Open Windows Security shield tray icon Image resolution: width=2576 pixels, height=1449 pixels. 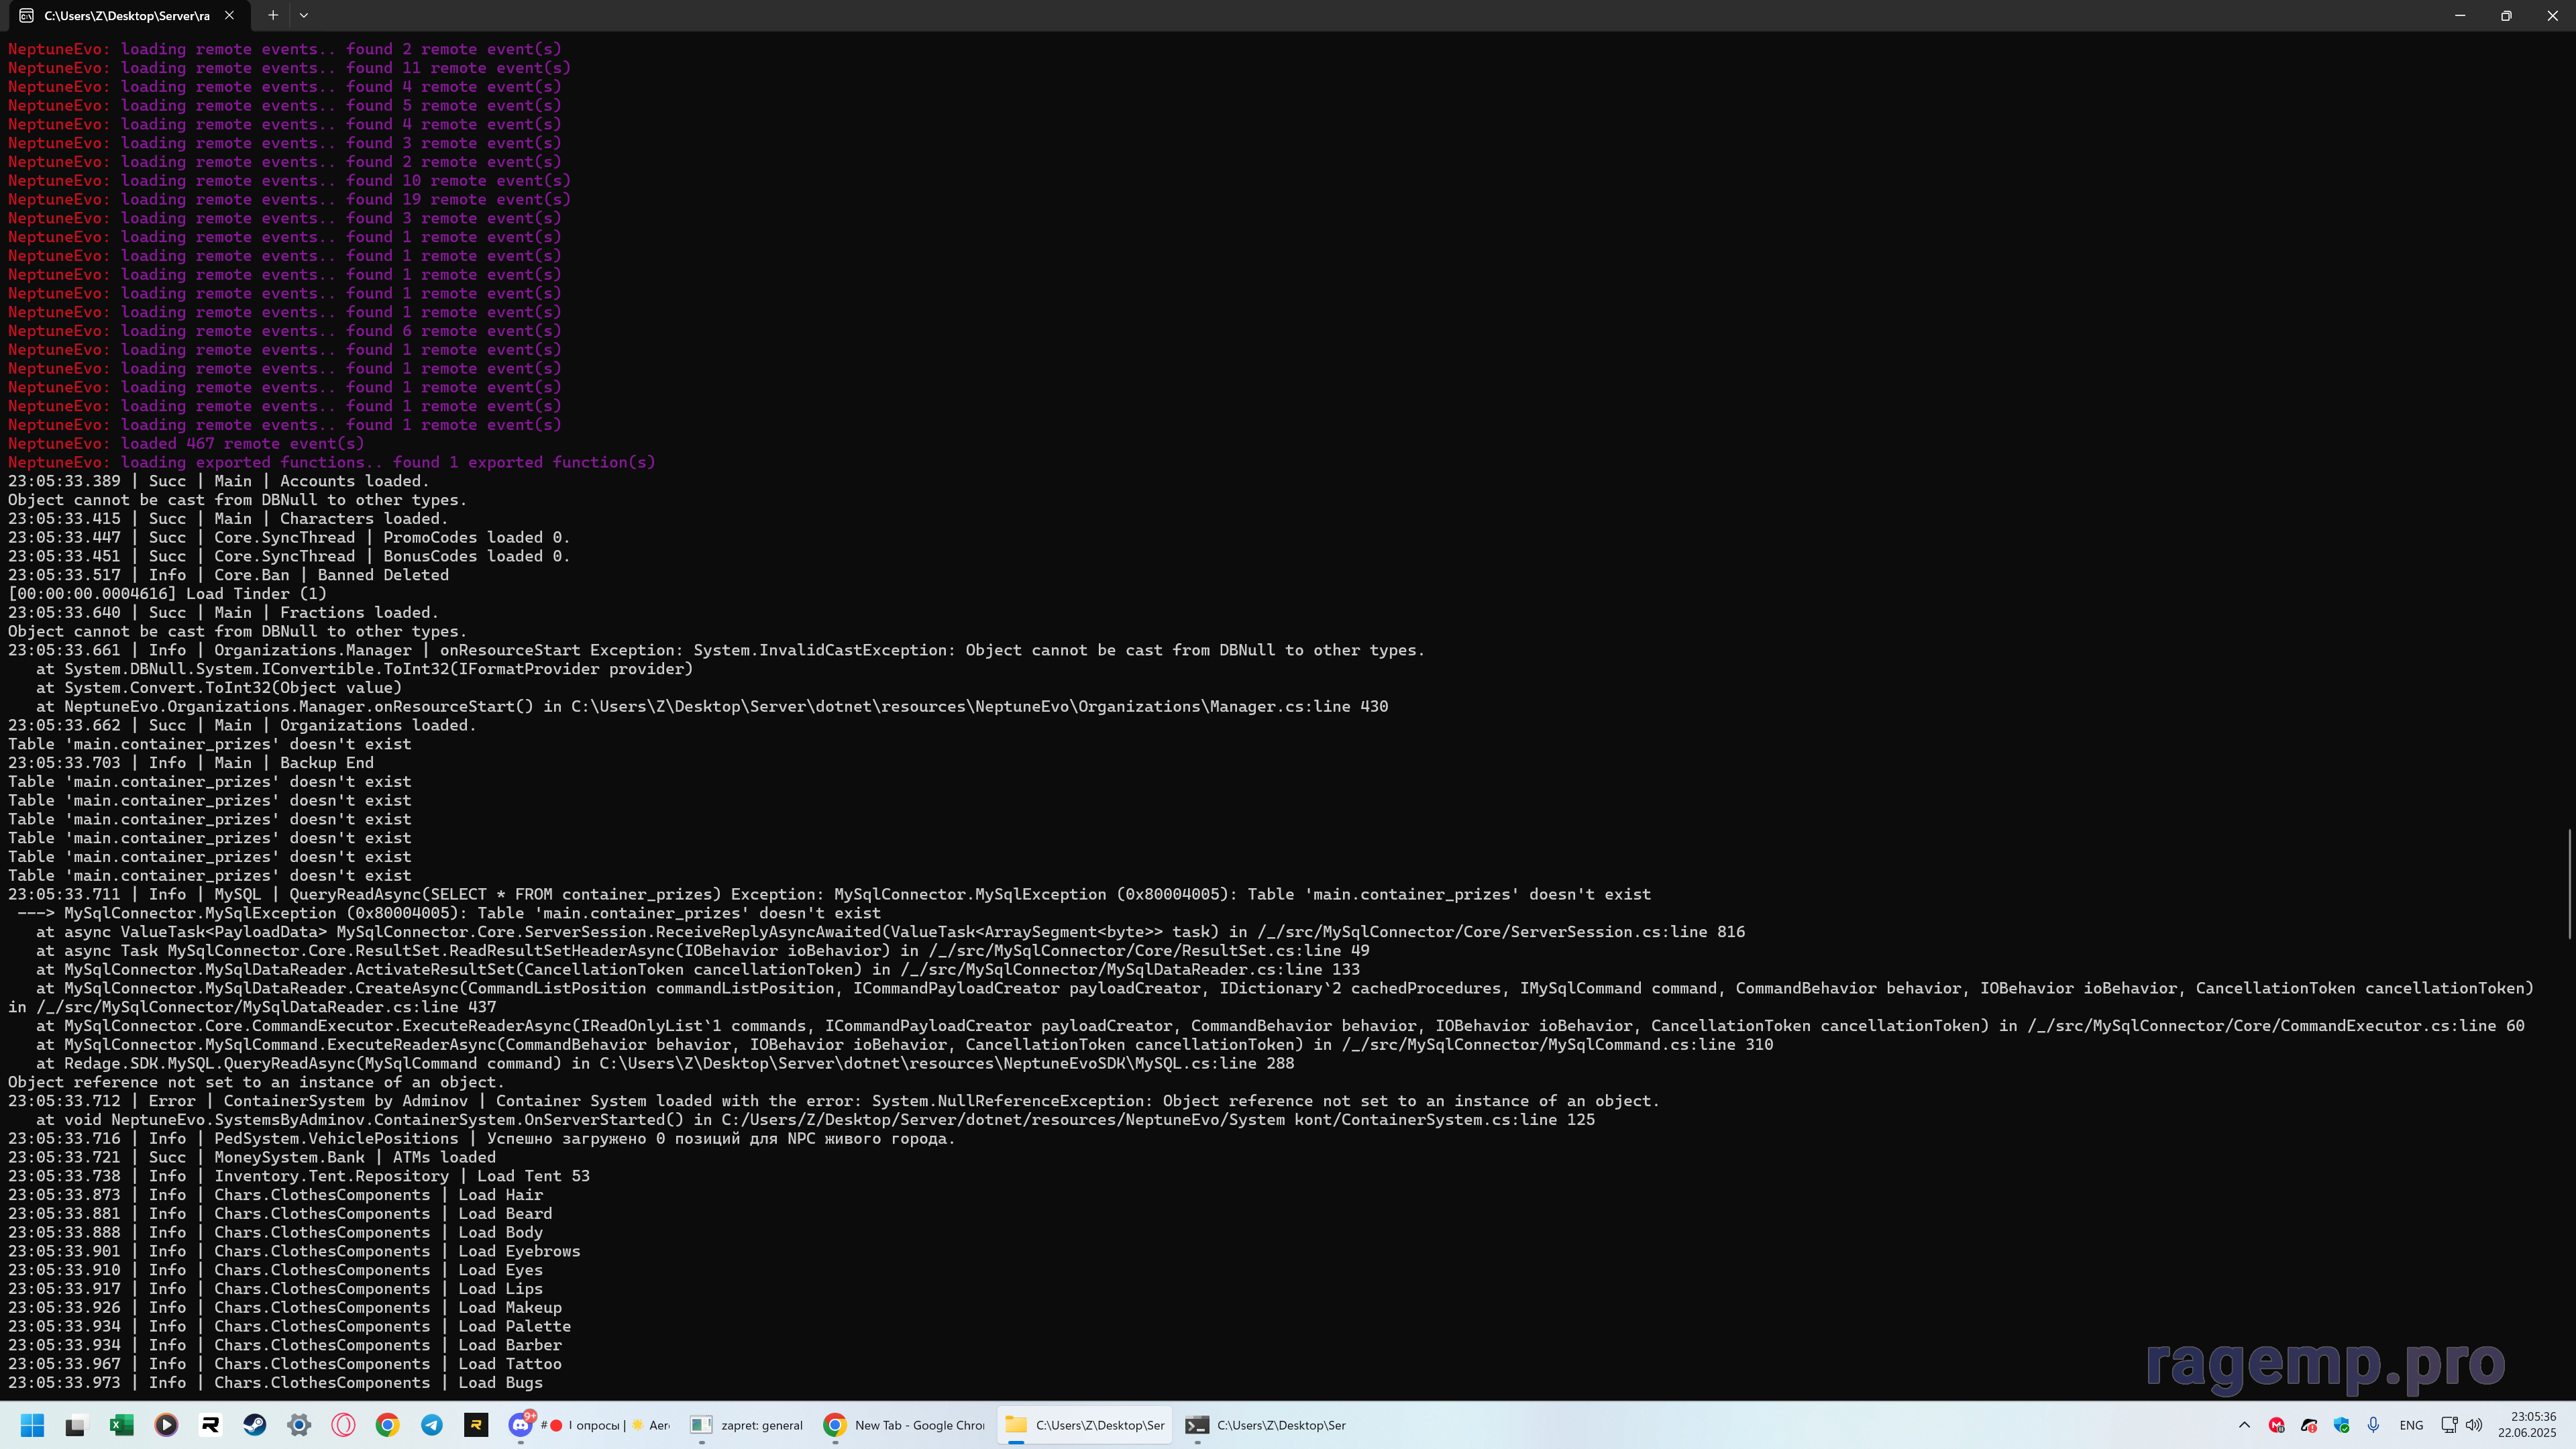point(2341,1425)
